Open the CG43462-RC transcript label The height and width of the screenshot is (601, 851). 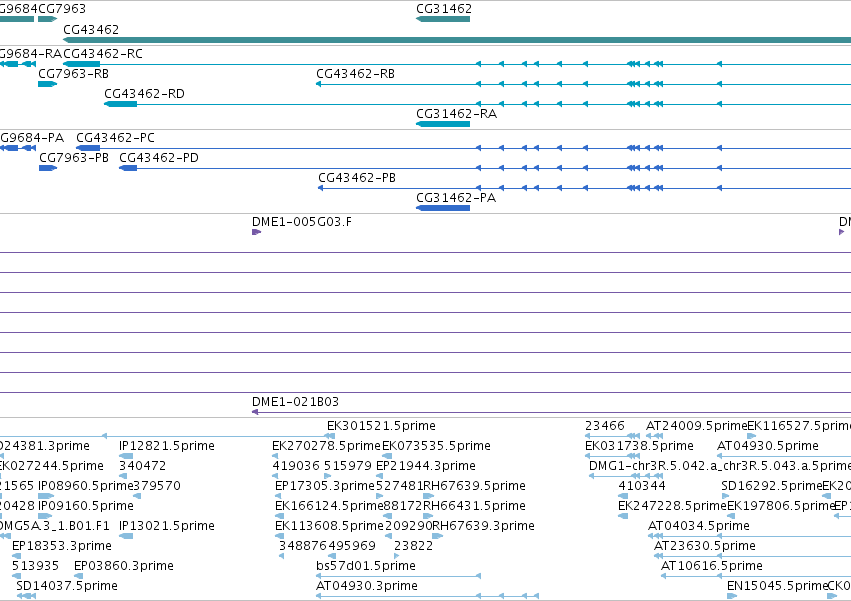tap(103, 54)
